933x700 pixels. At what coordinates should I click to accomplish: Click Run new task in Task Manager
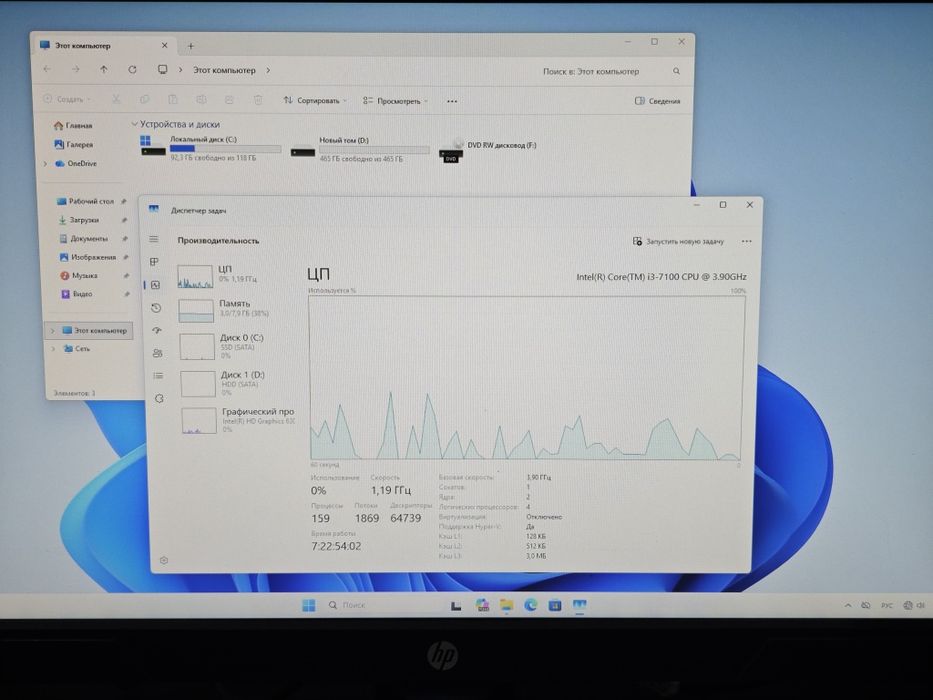pos(678,242)
